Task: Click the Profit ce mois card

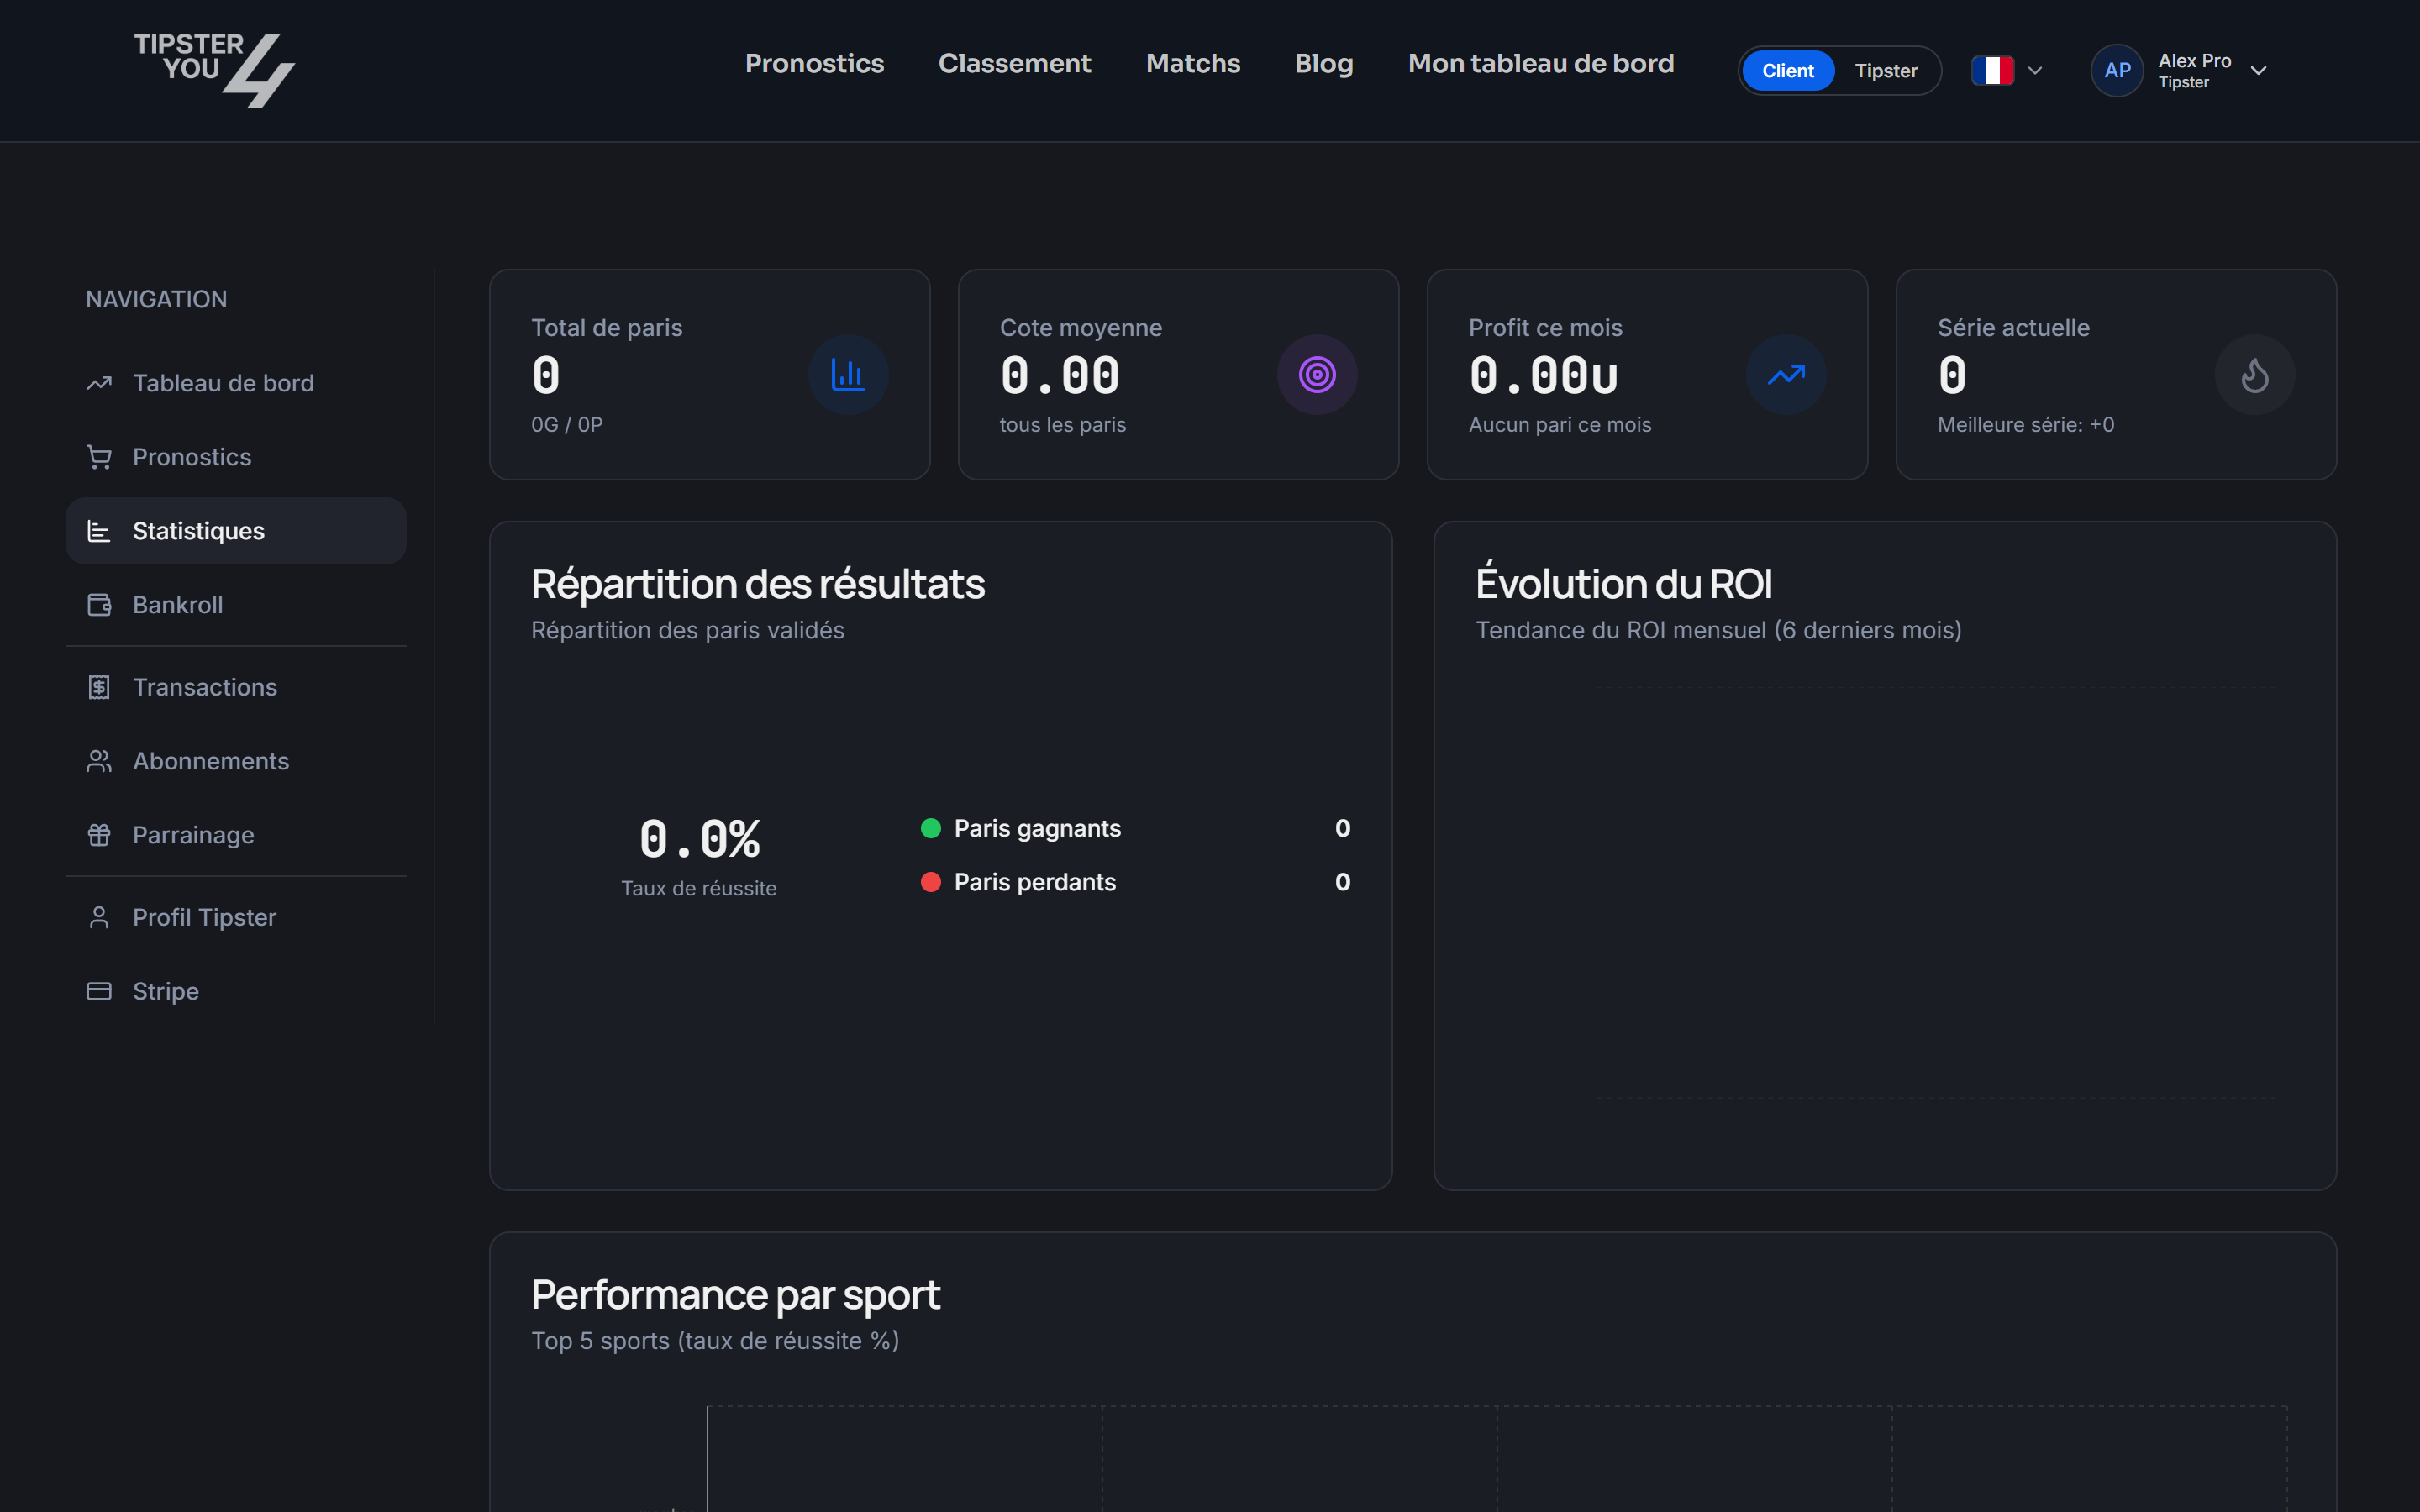Action: pyautogui.click(x=1647, y=375)
